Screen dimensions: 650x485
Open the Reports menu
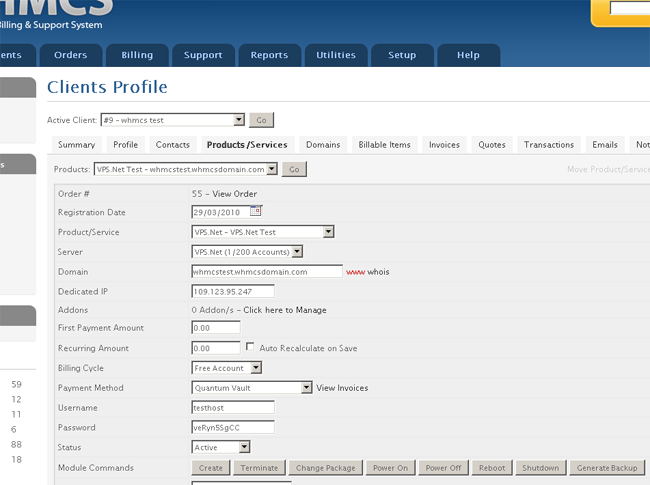click(269, 55)
